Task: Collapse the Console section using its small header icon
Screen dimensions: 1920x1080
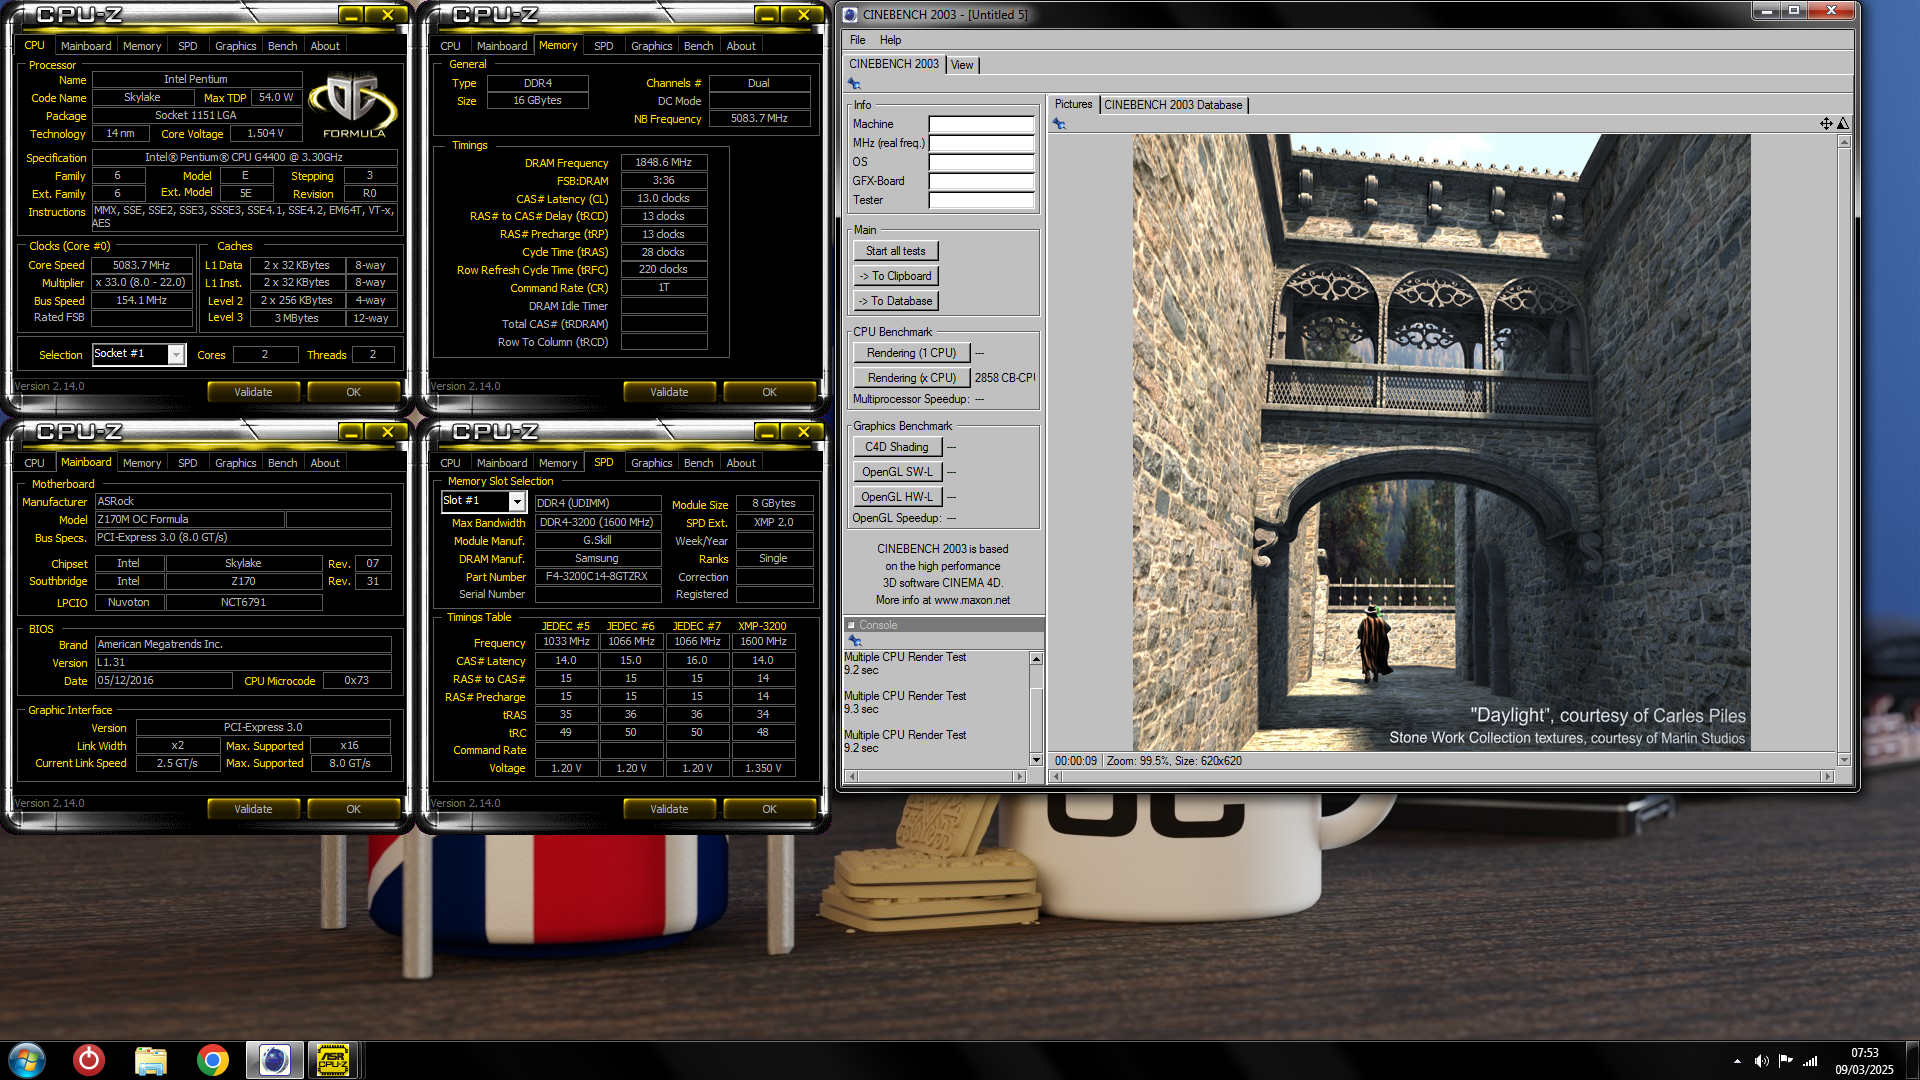Action: 851,625
